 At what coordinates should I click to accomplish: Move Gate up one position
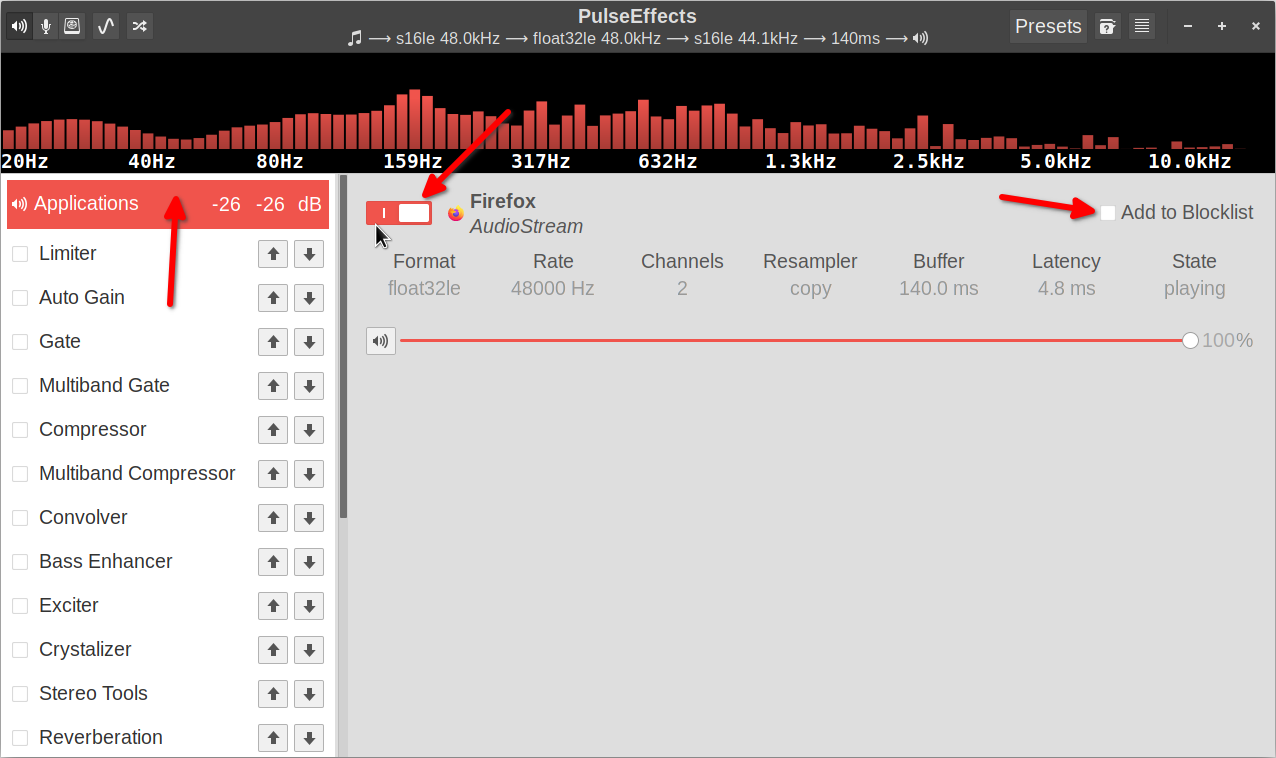273,342
